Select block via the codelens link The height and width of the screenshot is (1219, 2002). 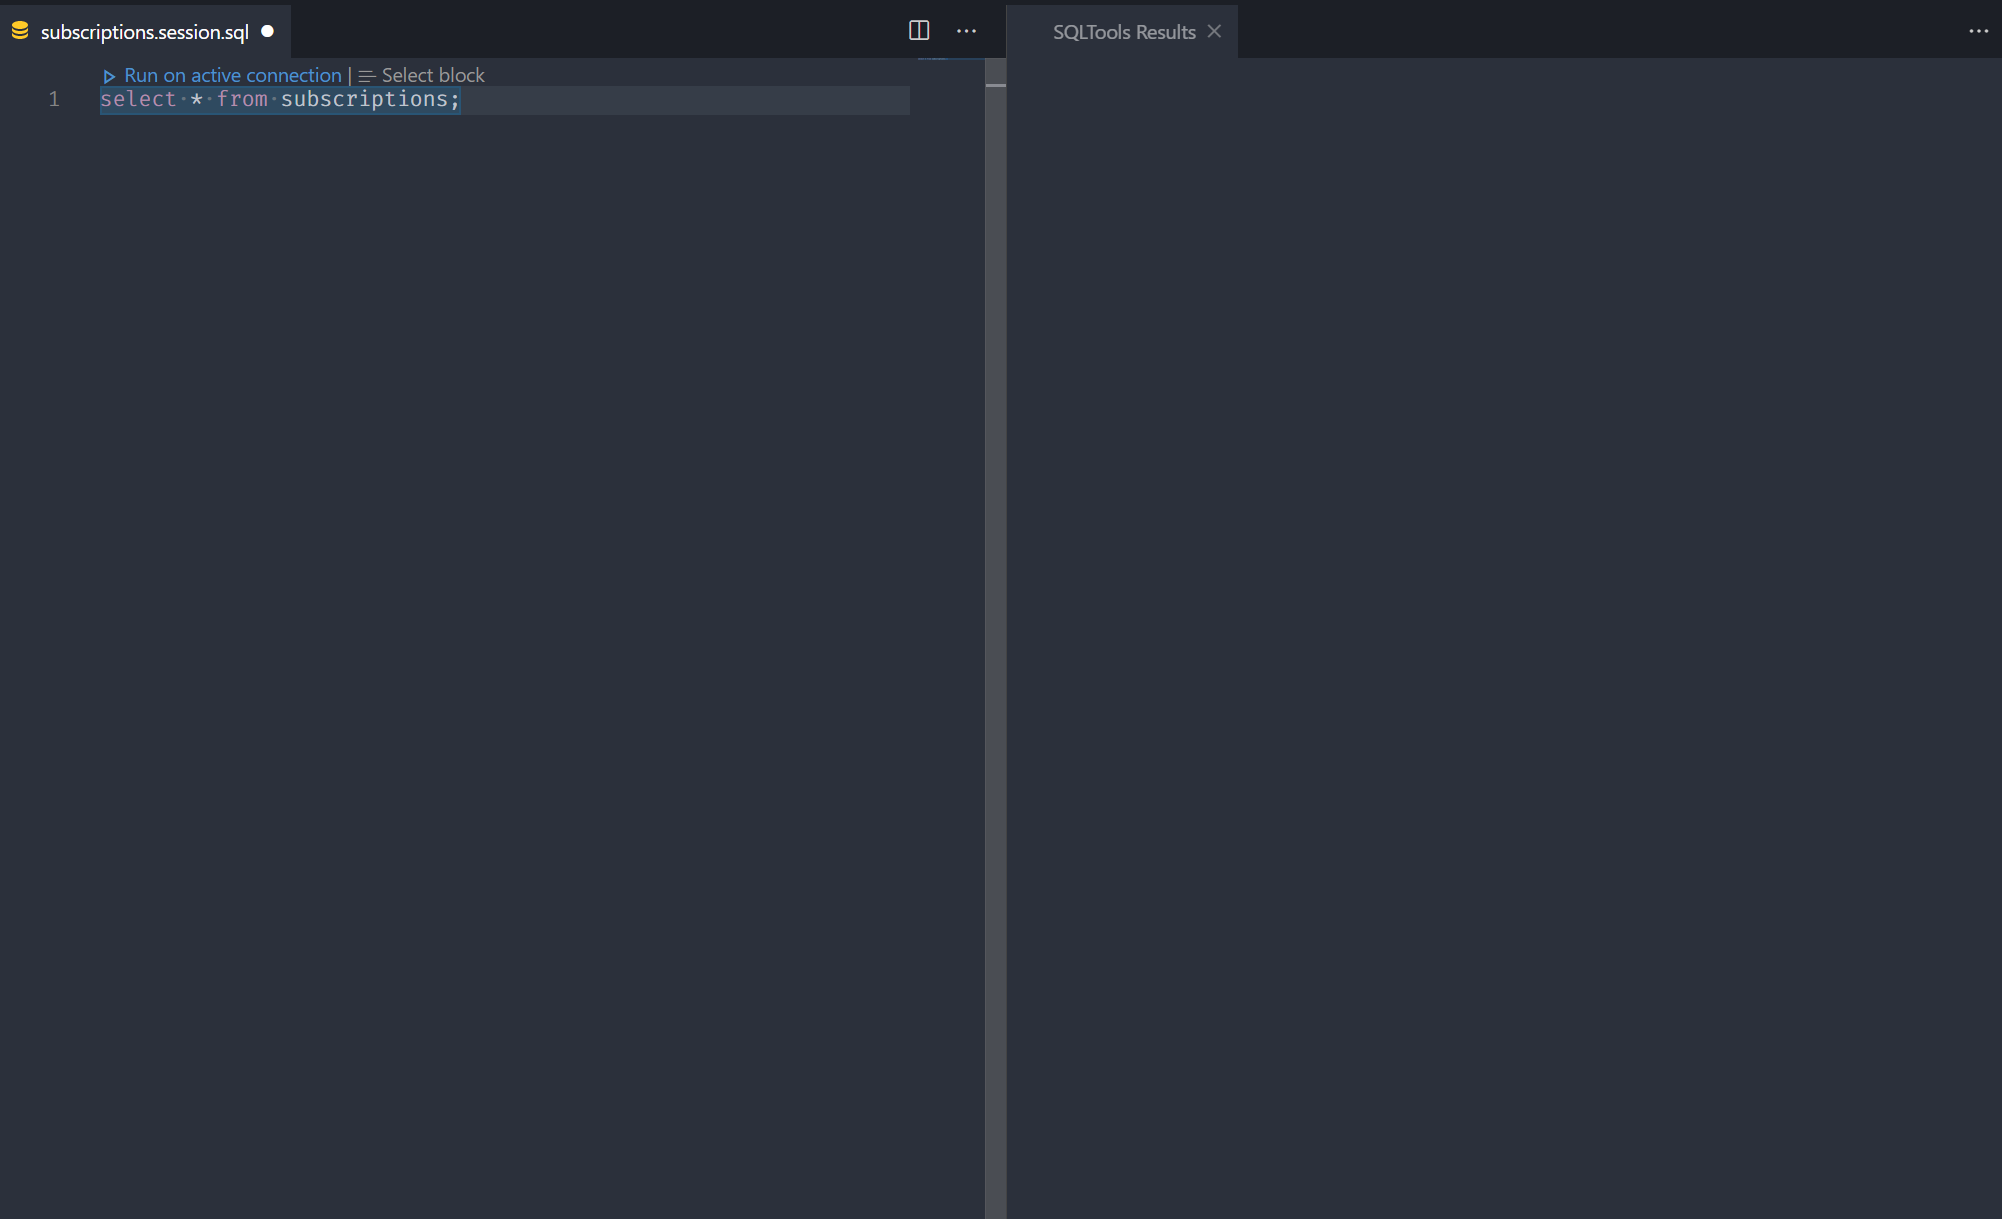432,75
